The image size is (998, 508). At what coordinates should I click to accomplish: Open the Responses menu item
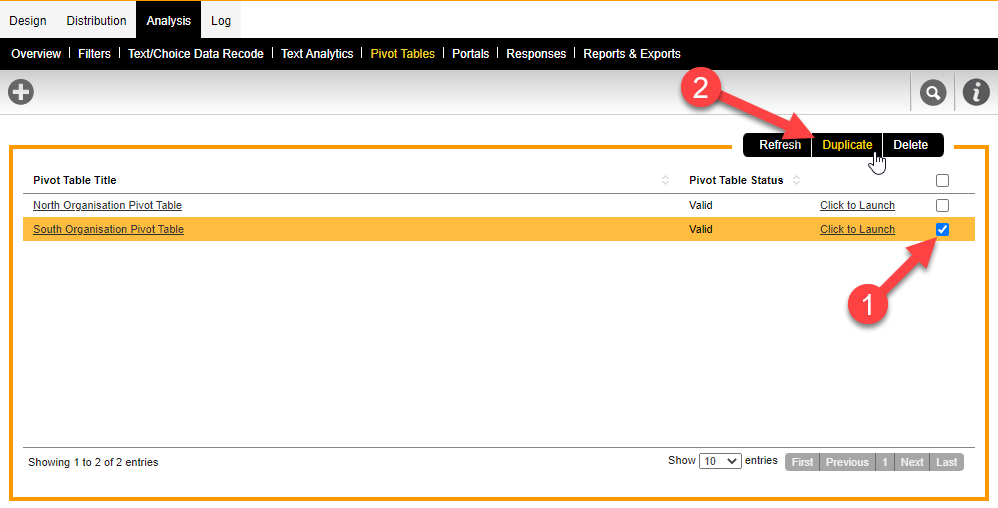[x=536, y=54]
